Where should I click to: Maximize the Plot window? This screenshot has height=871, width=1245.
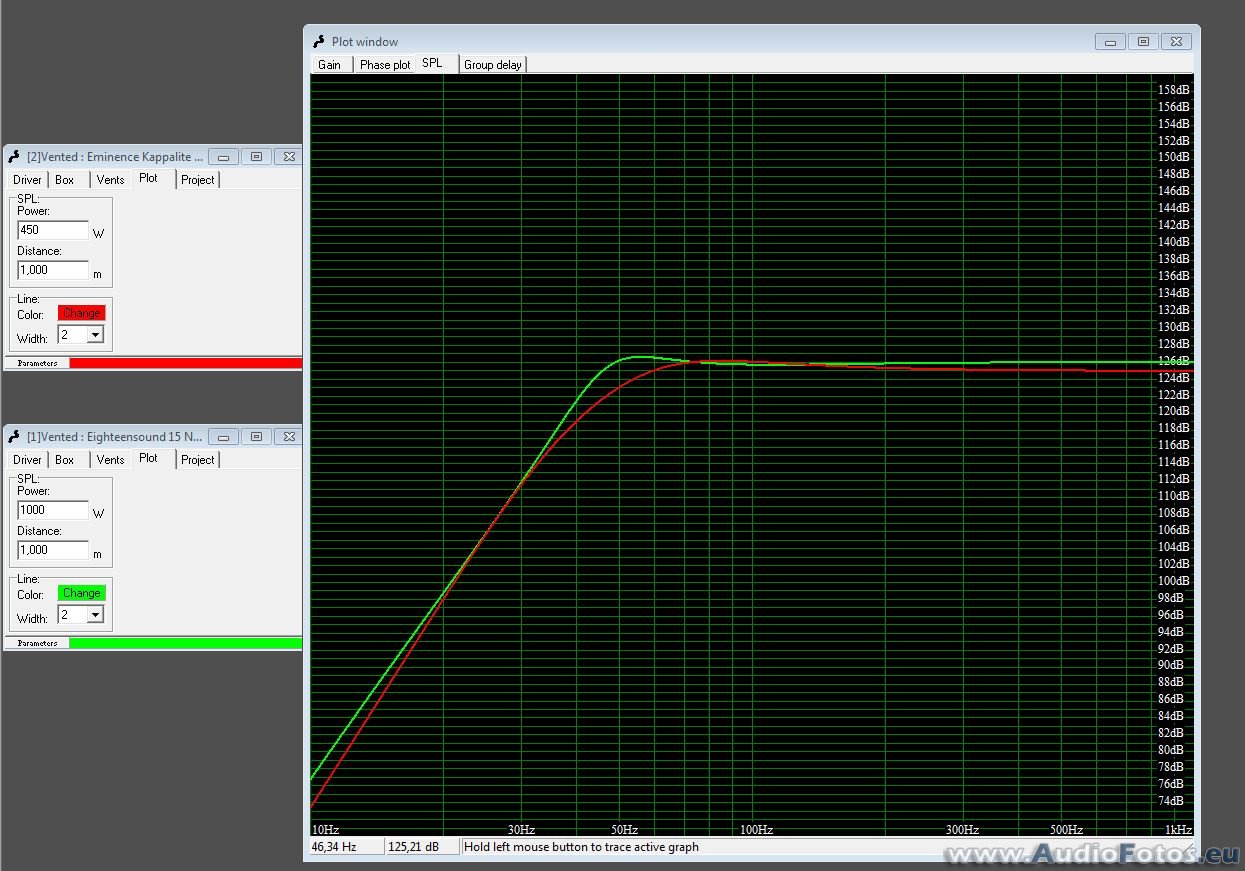click(1143, 41)
